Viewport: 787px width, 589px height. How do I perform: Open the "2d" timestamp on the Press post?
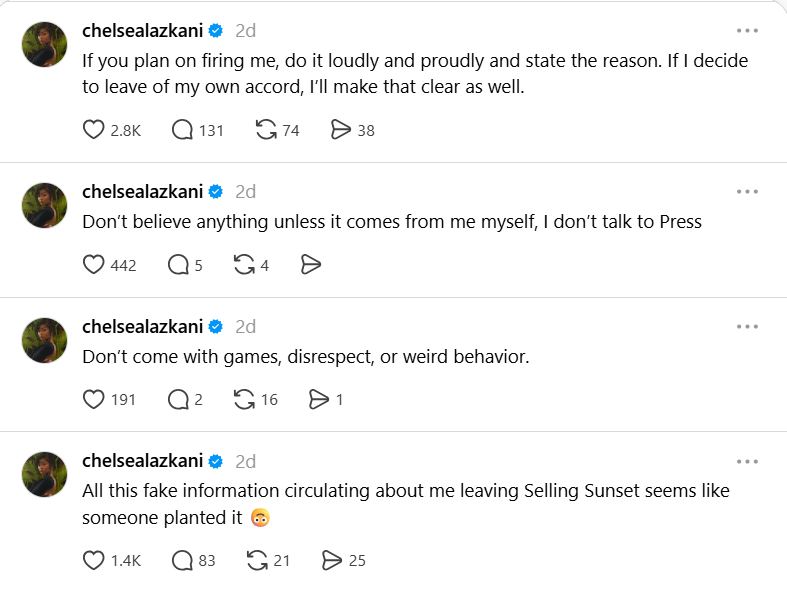(246, 192)
